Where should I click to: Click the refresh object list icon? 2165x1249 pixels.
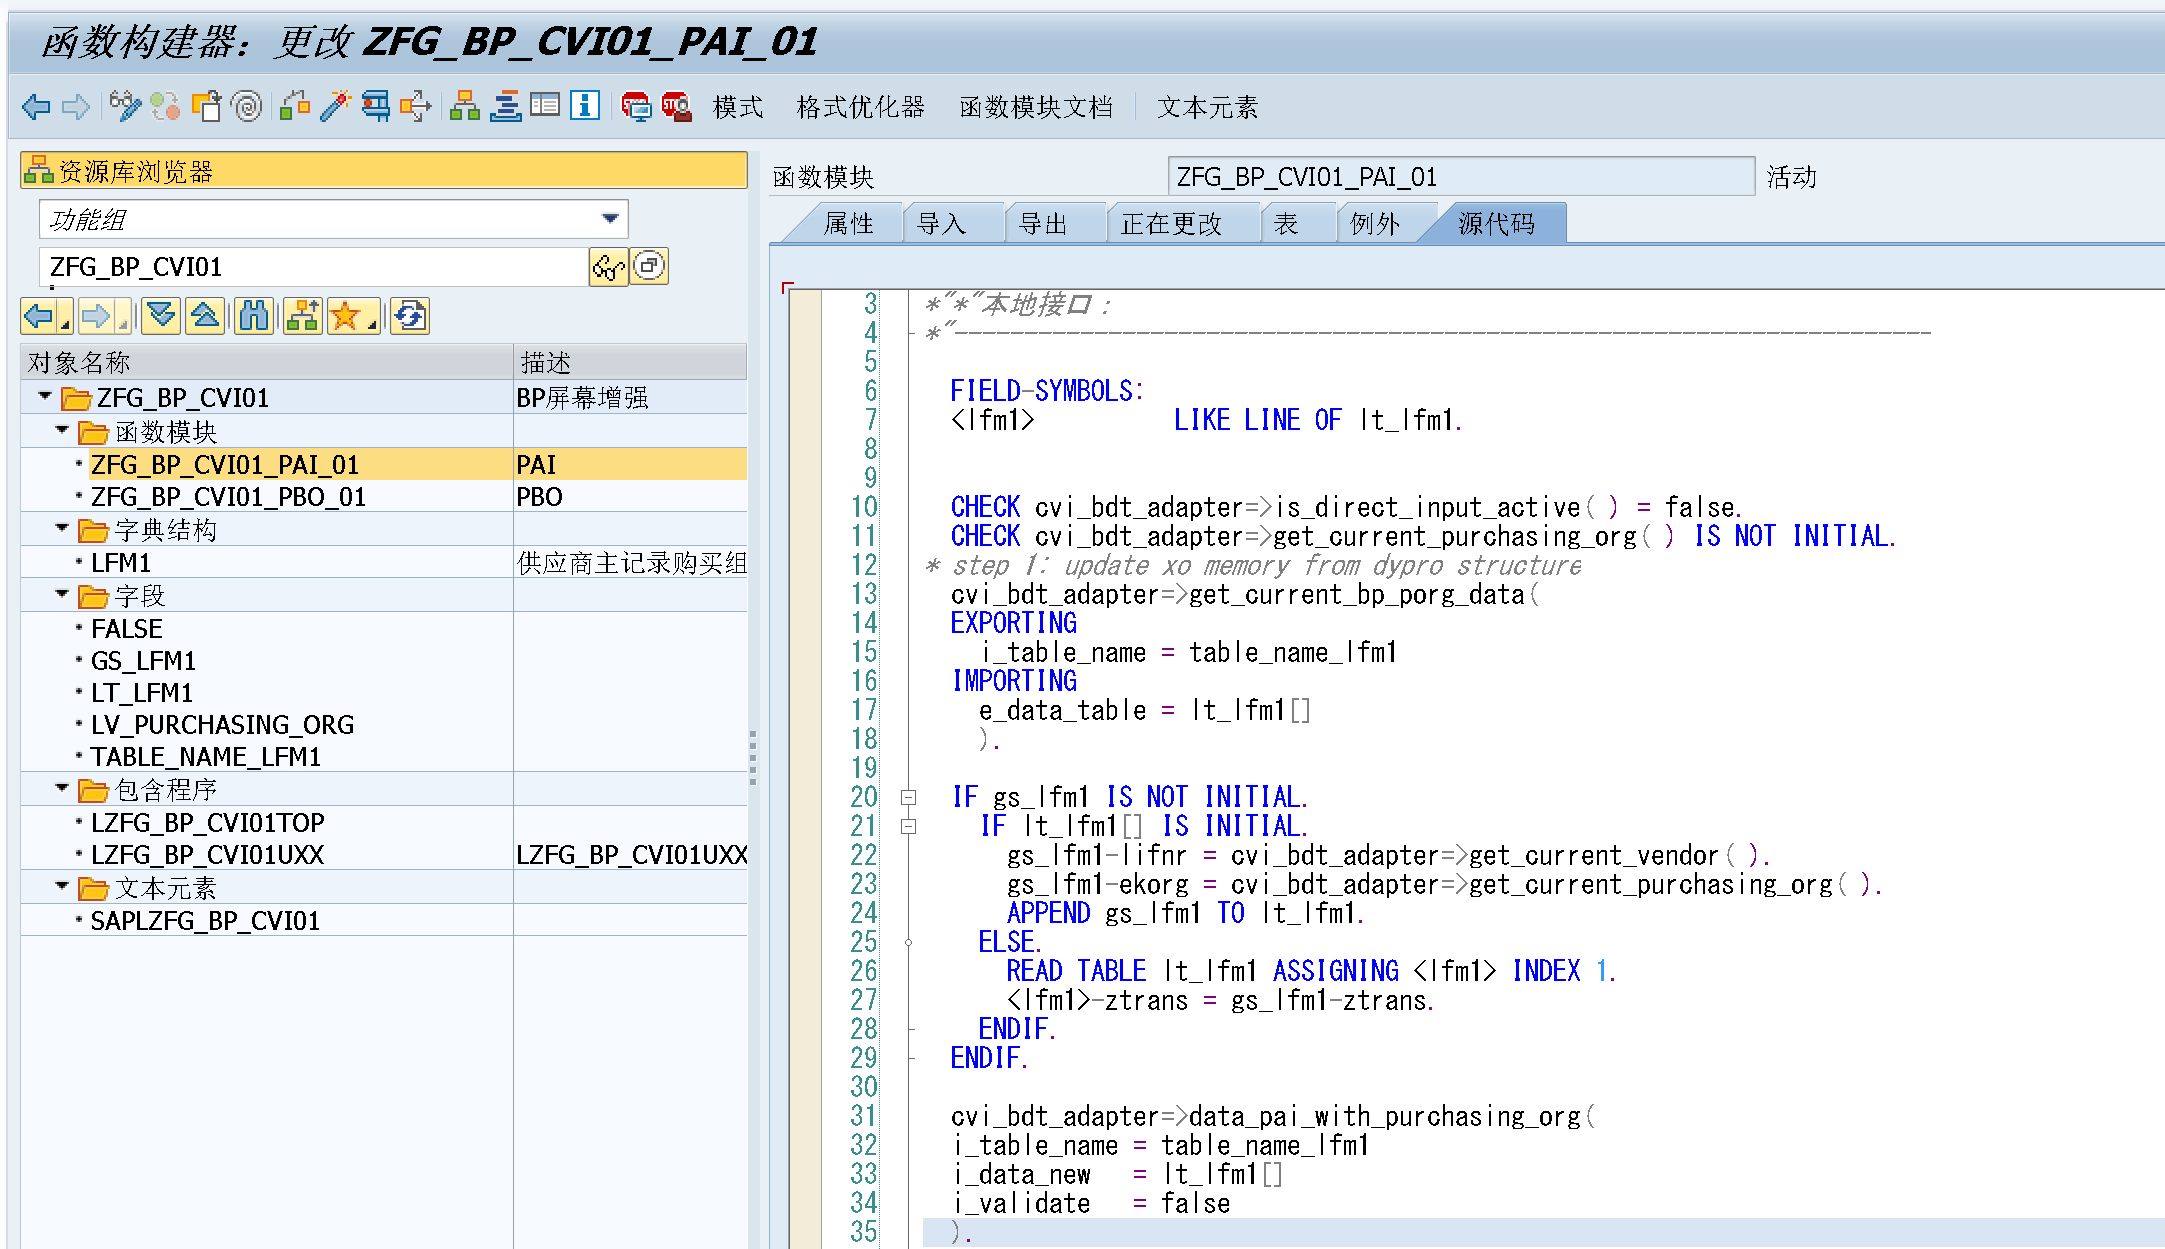(x=410, y=317)
